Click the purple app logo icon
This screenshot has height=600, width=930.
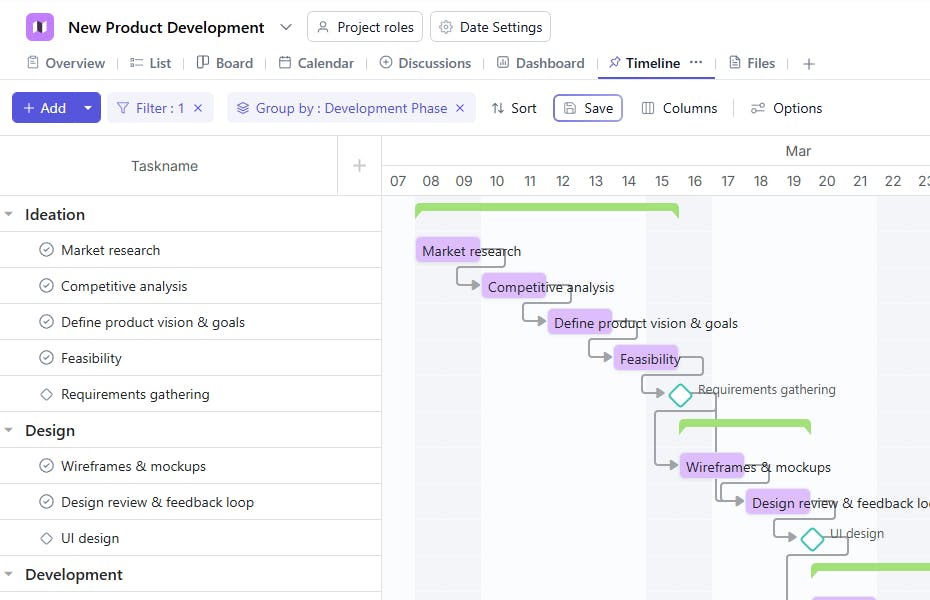(x=40, y=27)
